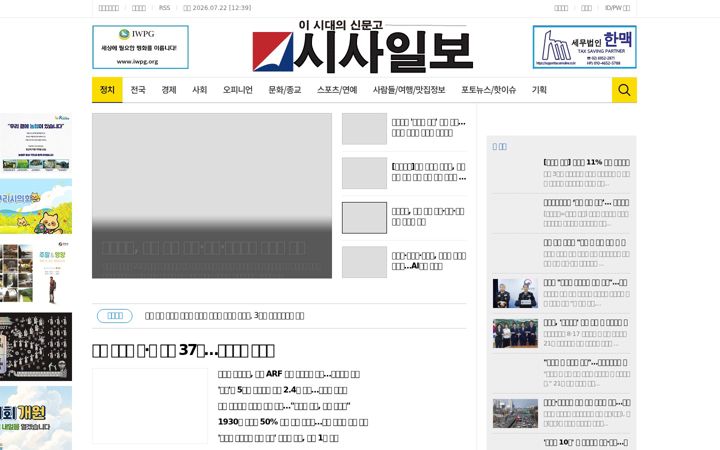
Task: Open the 오피니언 menu item
Action: point(238,90)
